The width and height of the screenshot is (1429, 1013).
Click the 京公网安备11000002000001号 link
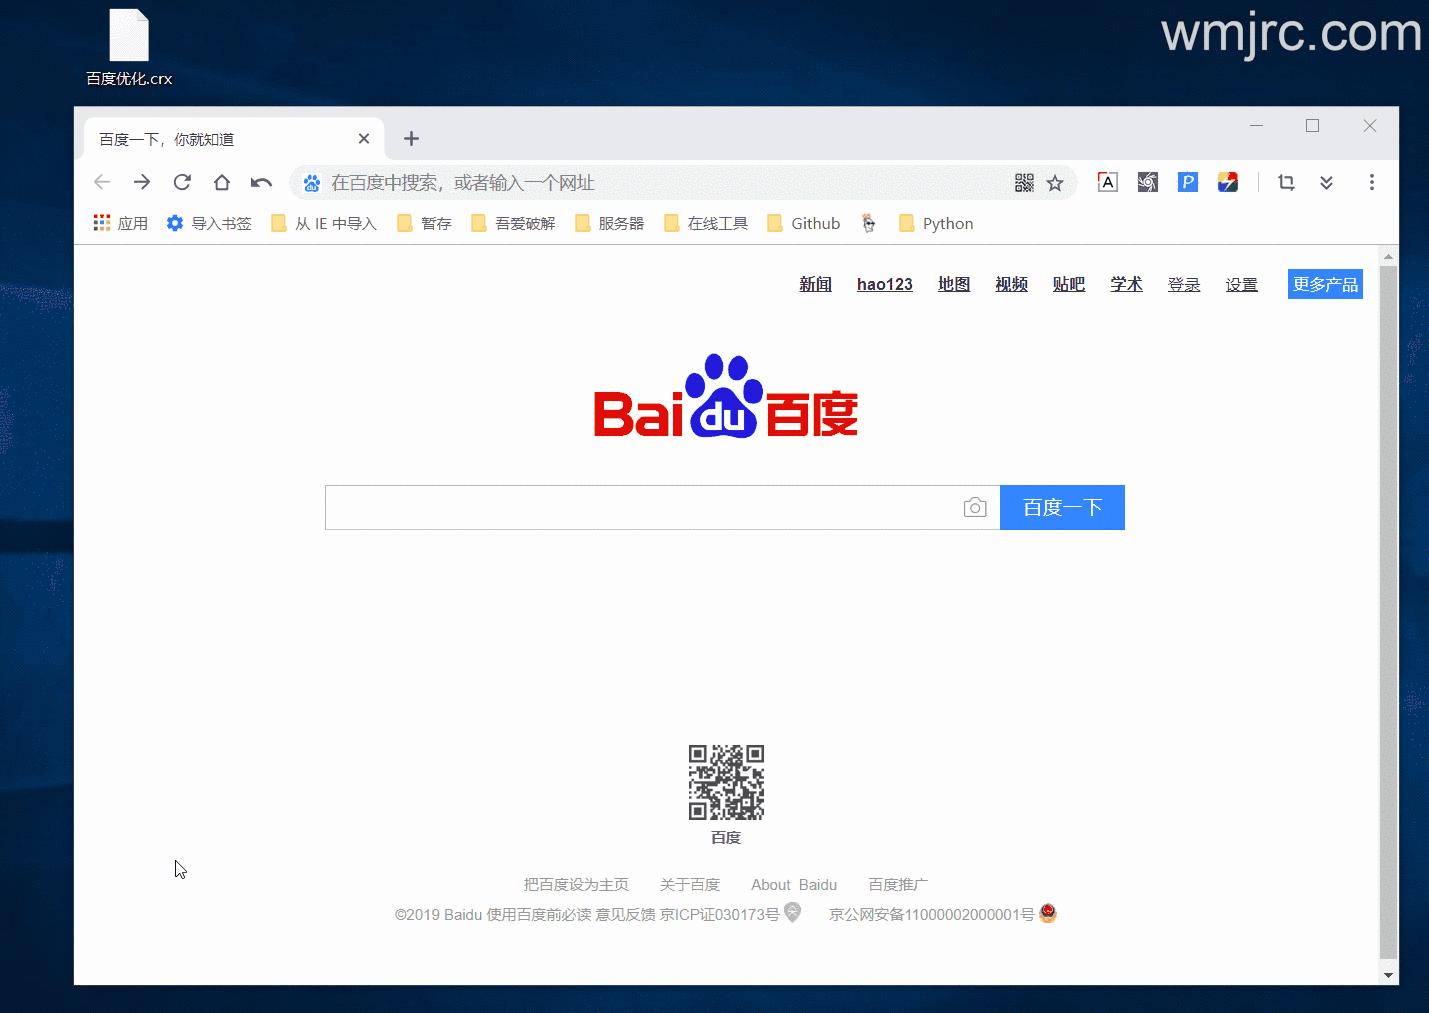click(x=932, y=914)
